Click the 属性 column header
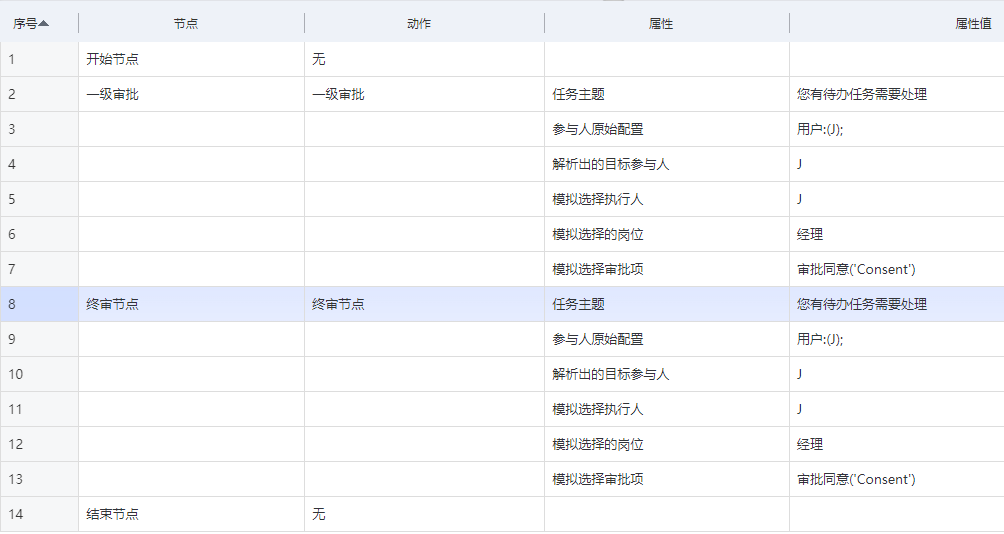The image size is (1004, 534). 661,23
